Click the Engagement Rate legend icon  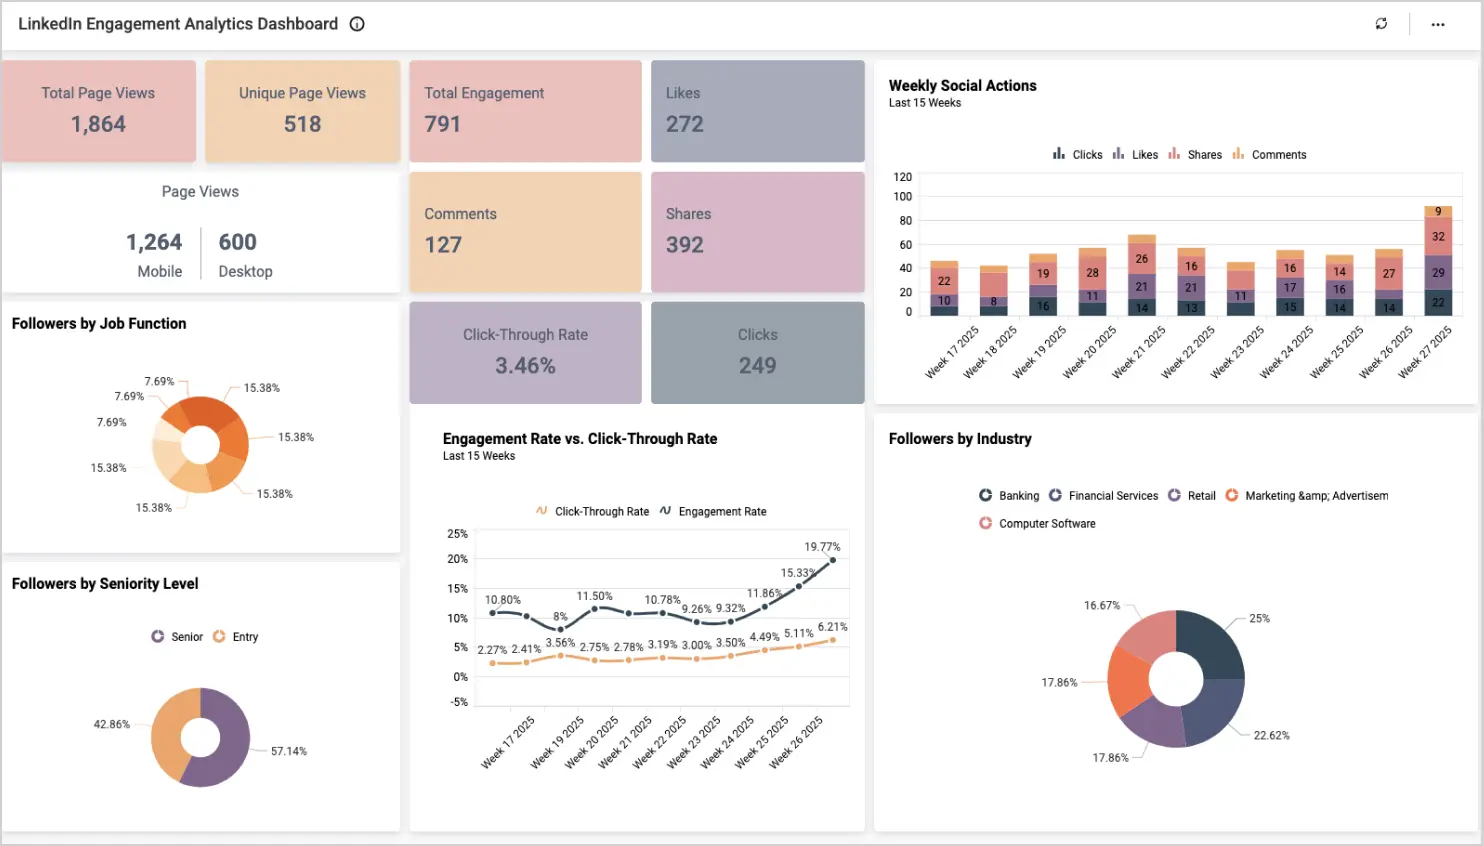666,511
